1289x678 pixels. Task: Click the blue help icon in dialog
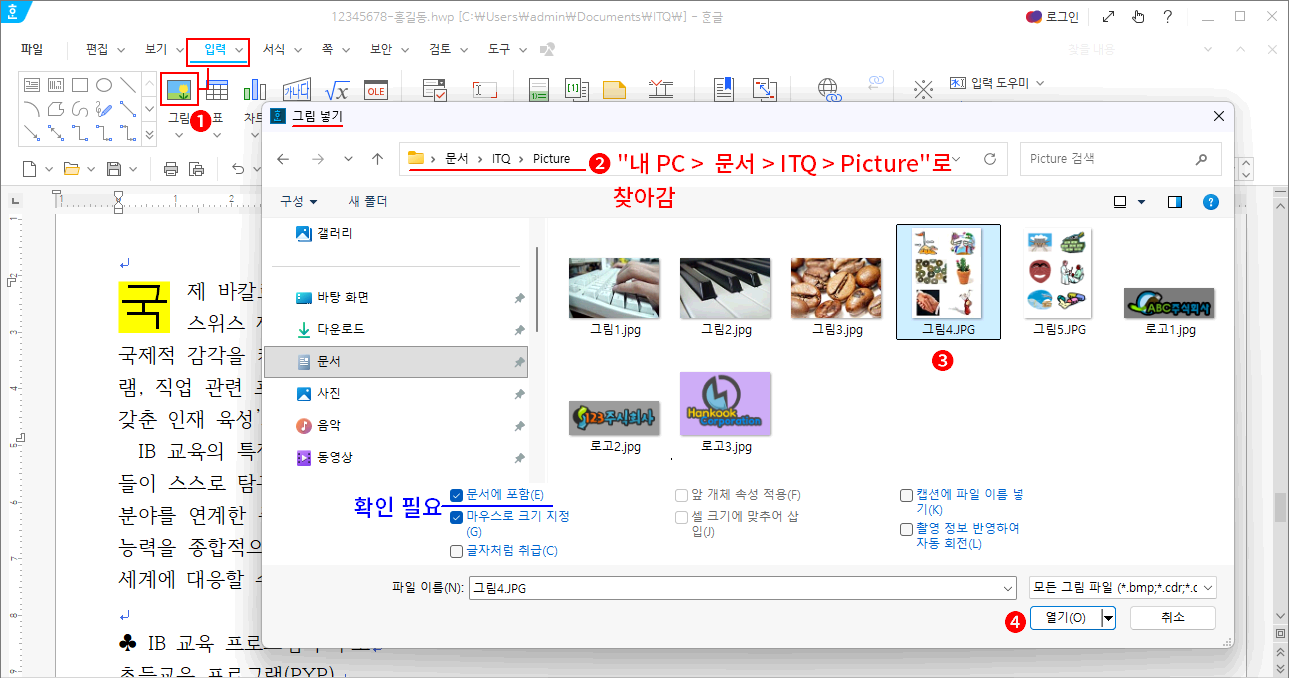point(1210,202)
